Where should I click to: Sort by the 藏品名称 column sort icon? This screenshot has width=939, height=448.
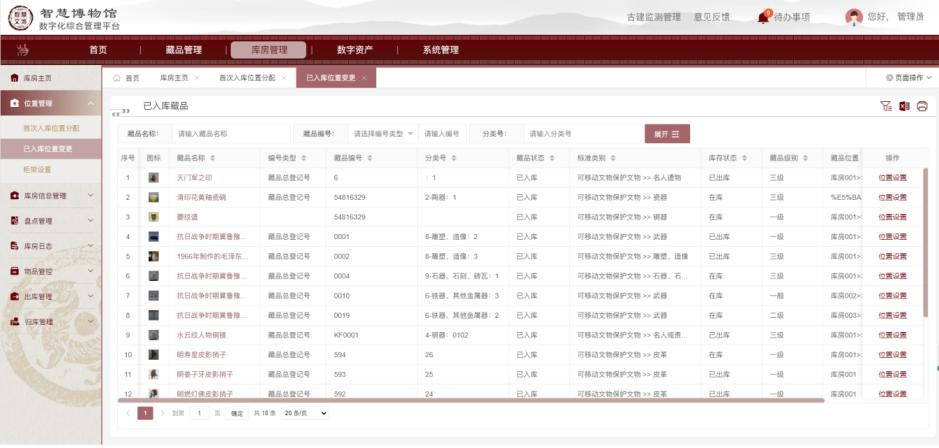pyautogui.click(x=212, y=158)
